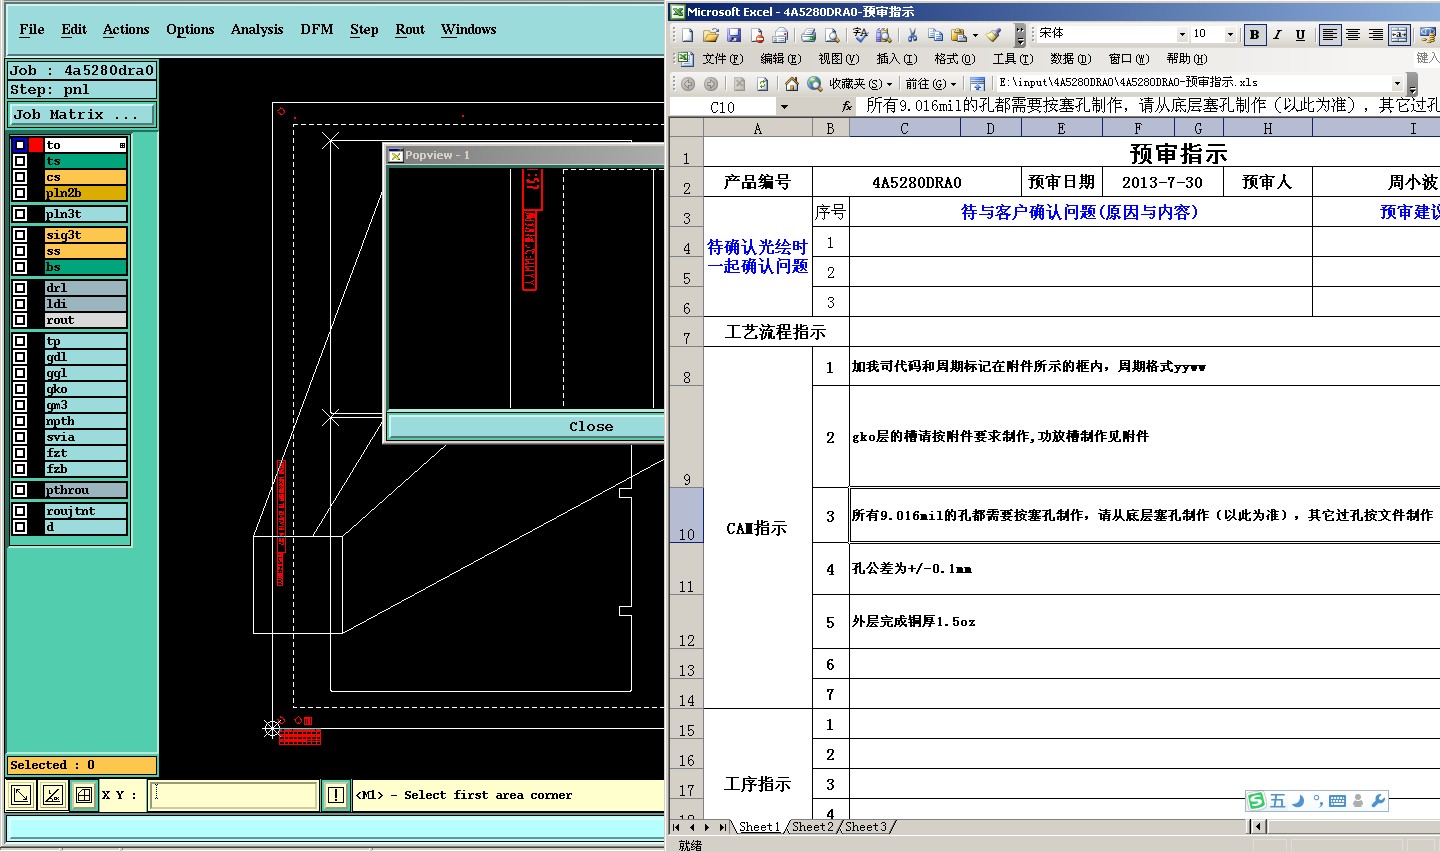Screen dimensions: 1440x852
Task: Open the Name Box dropdown arrow
Action: [x=784, y=107]
